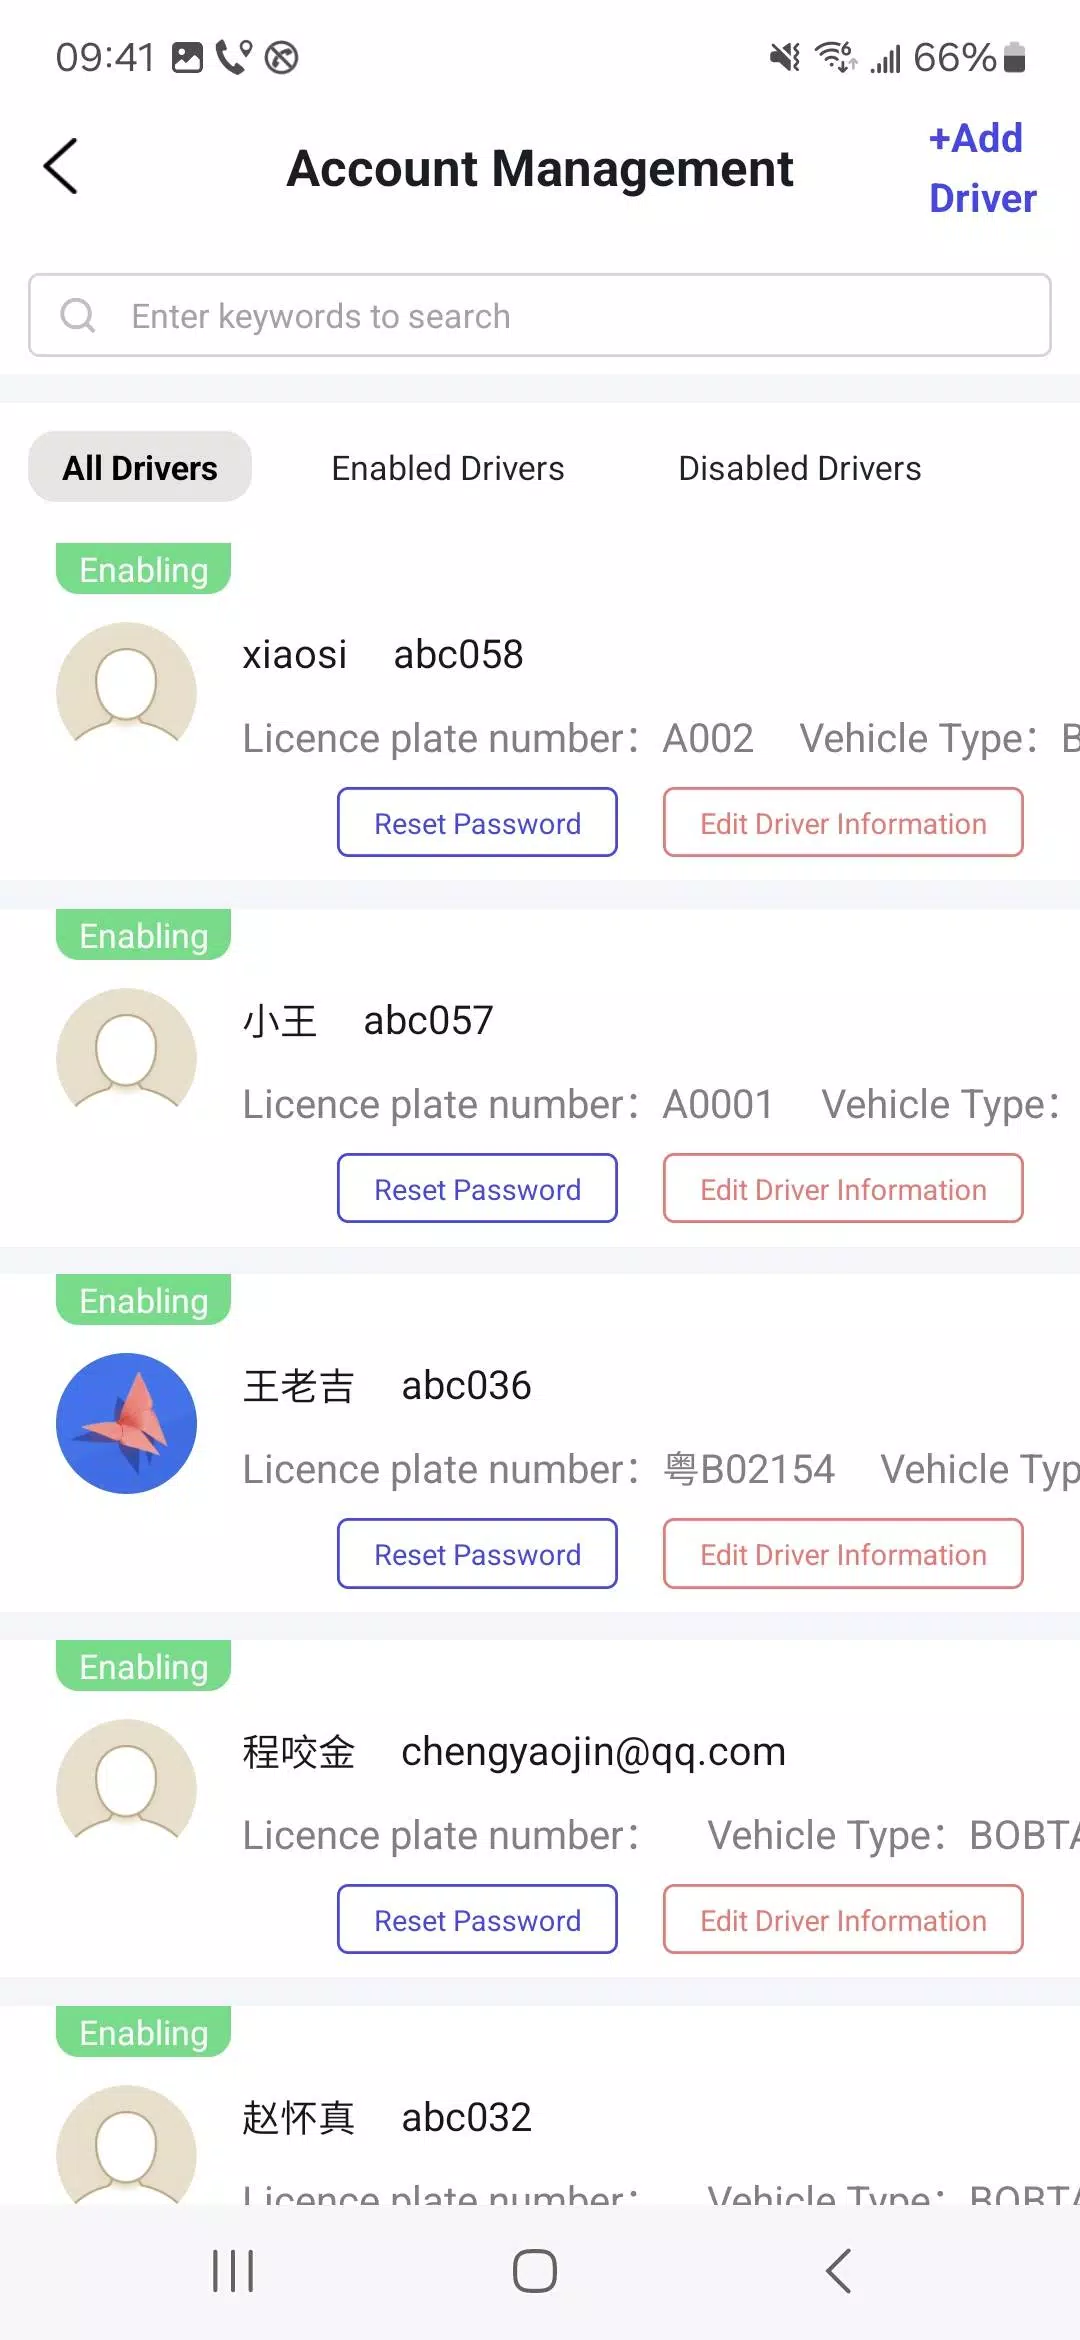Open the Disabled Drivers tab
1080x2340 pixels.
tap(799, 467)
